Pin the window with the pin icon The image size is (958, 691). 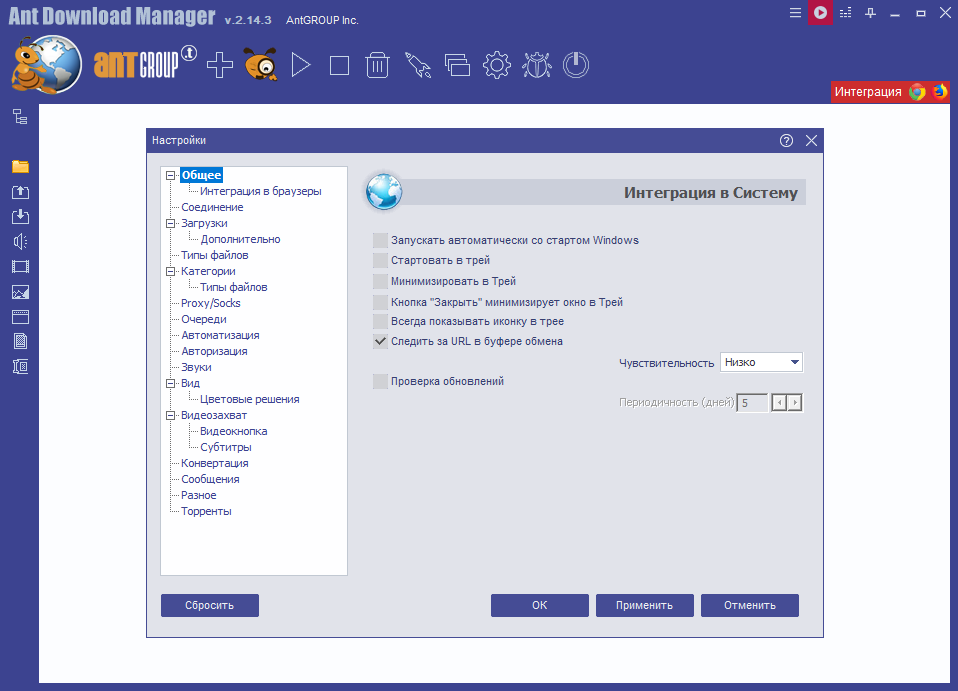(x=871, y=13)
